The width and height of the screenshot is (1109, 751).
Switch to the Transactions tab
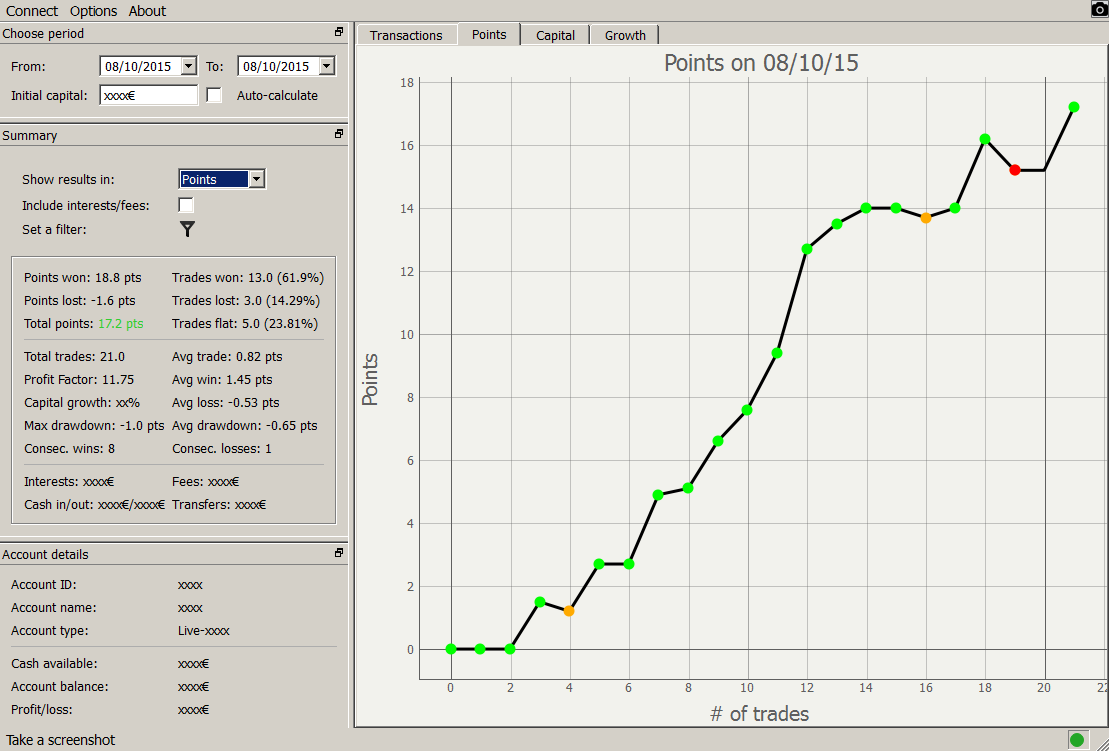(x=406, y=35)
